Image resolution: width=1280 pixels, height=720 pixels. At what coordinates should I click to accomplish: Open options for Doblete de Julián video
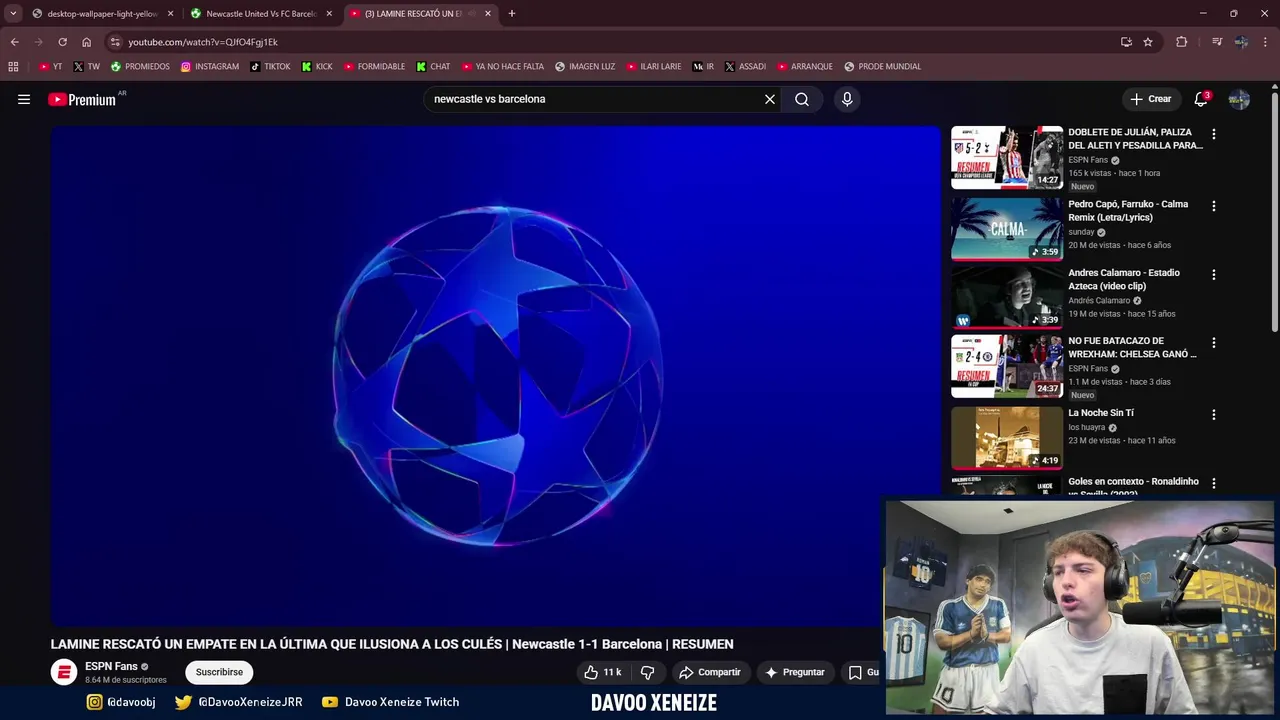(1214, 134)
